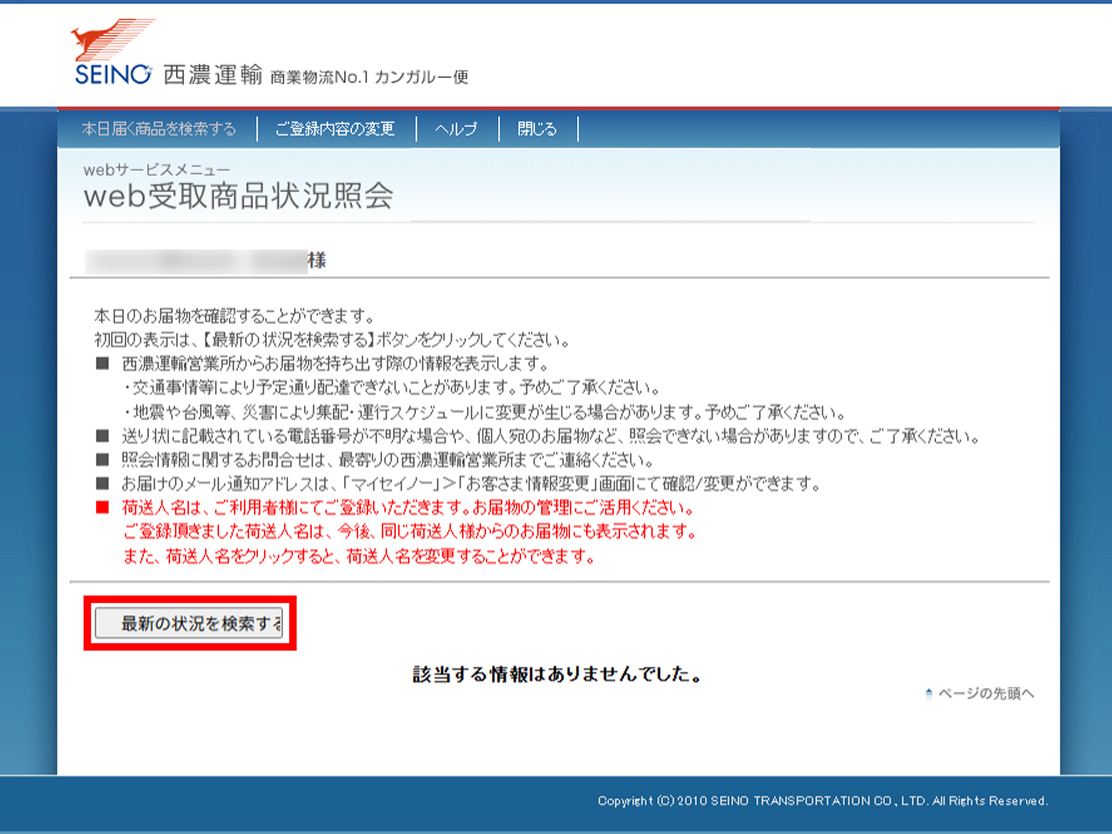1112x834 pixels.
Task: Select the 閉じる menu item
Action: pos(537,128)
